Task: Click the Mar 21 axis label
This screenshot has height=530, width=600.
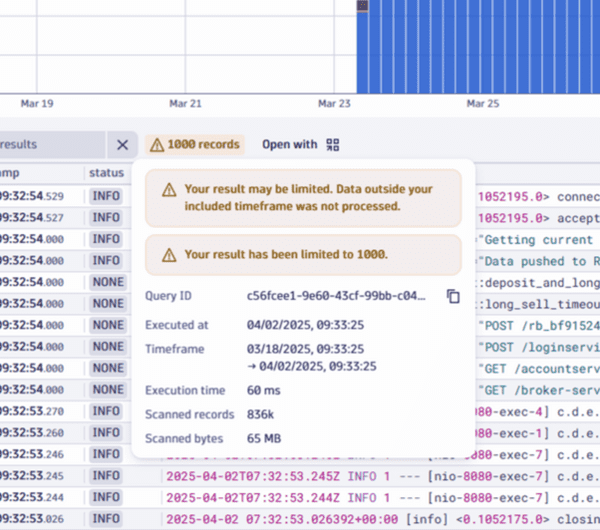Action: [186, 103]
